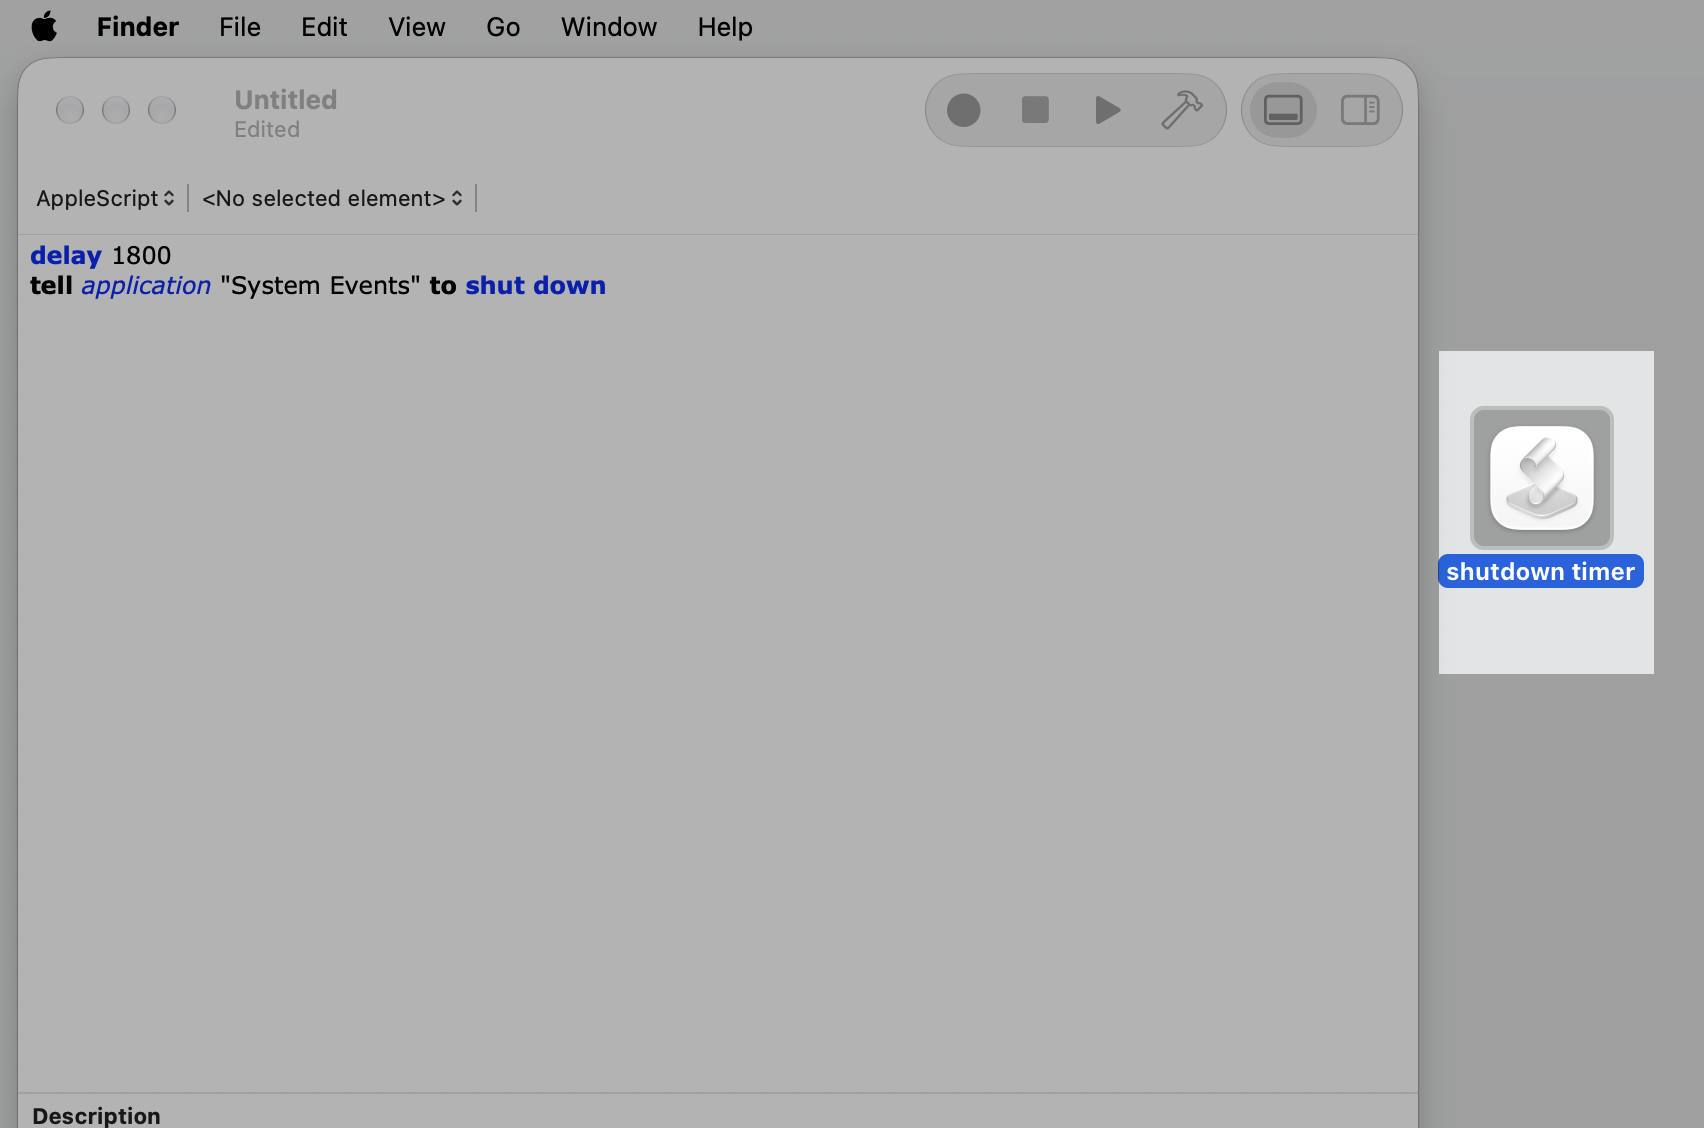Open the Window menu

pos(609,27)
